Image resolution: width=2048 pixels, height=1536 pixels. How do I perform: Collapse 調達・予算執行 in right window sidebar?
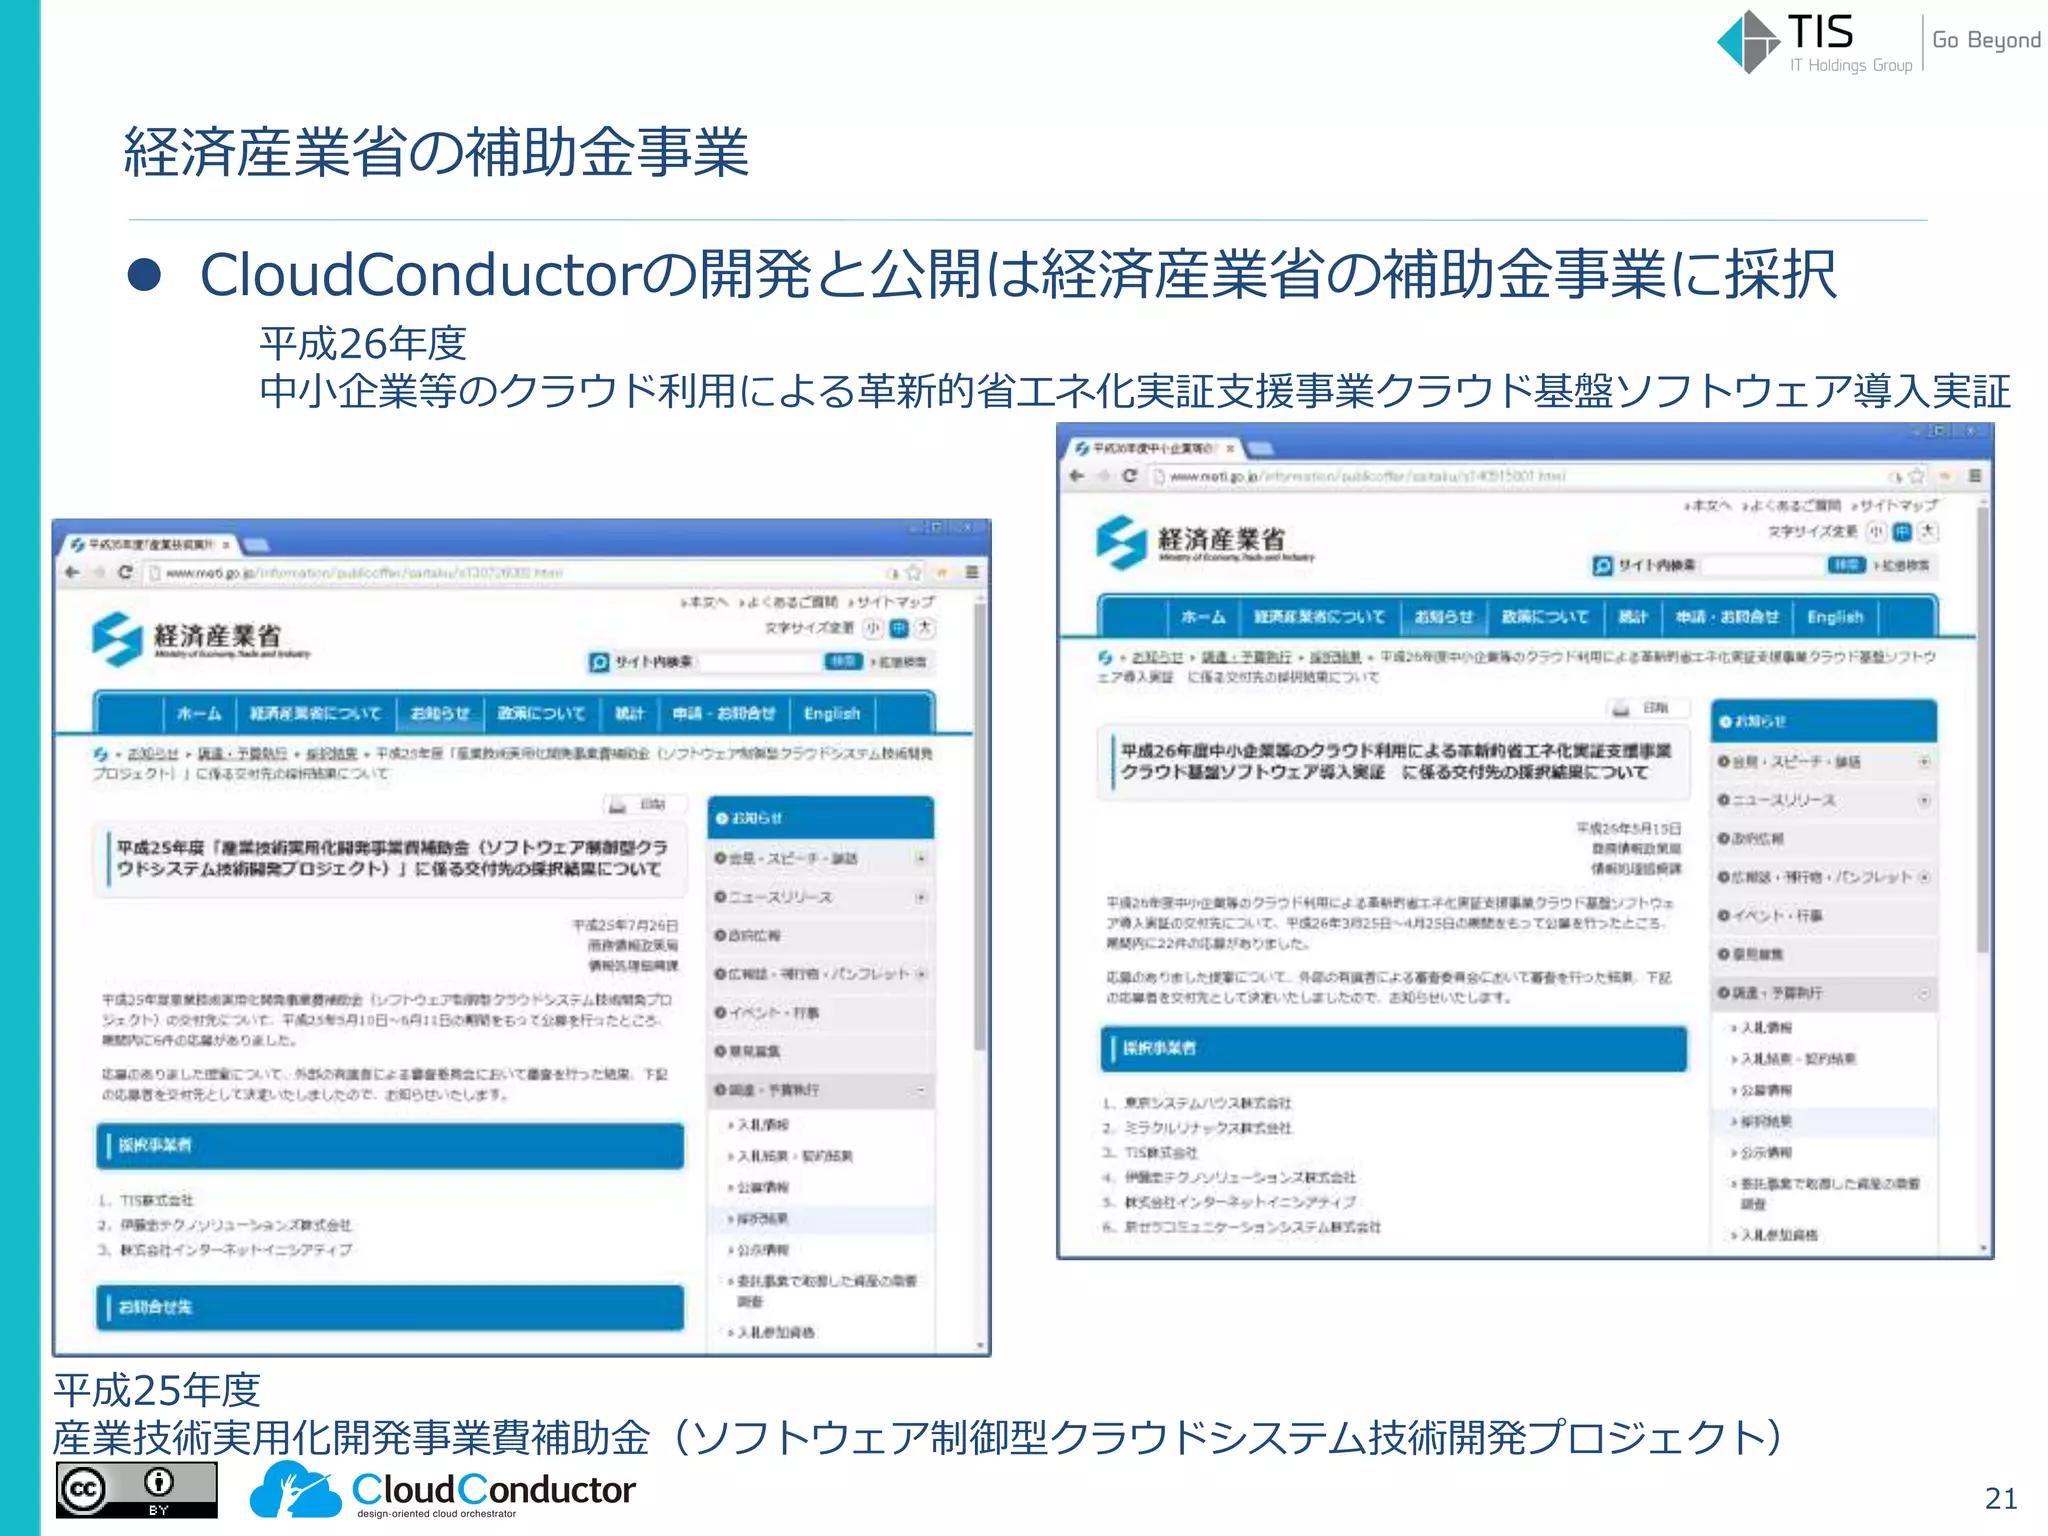pos(1924,993)
